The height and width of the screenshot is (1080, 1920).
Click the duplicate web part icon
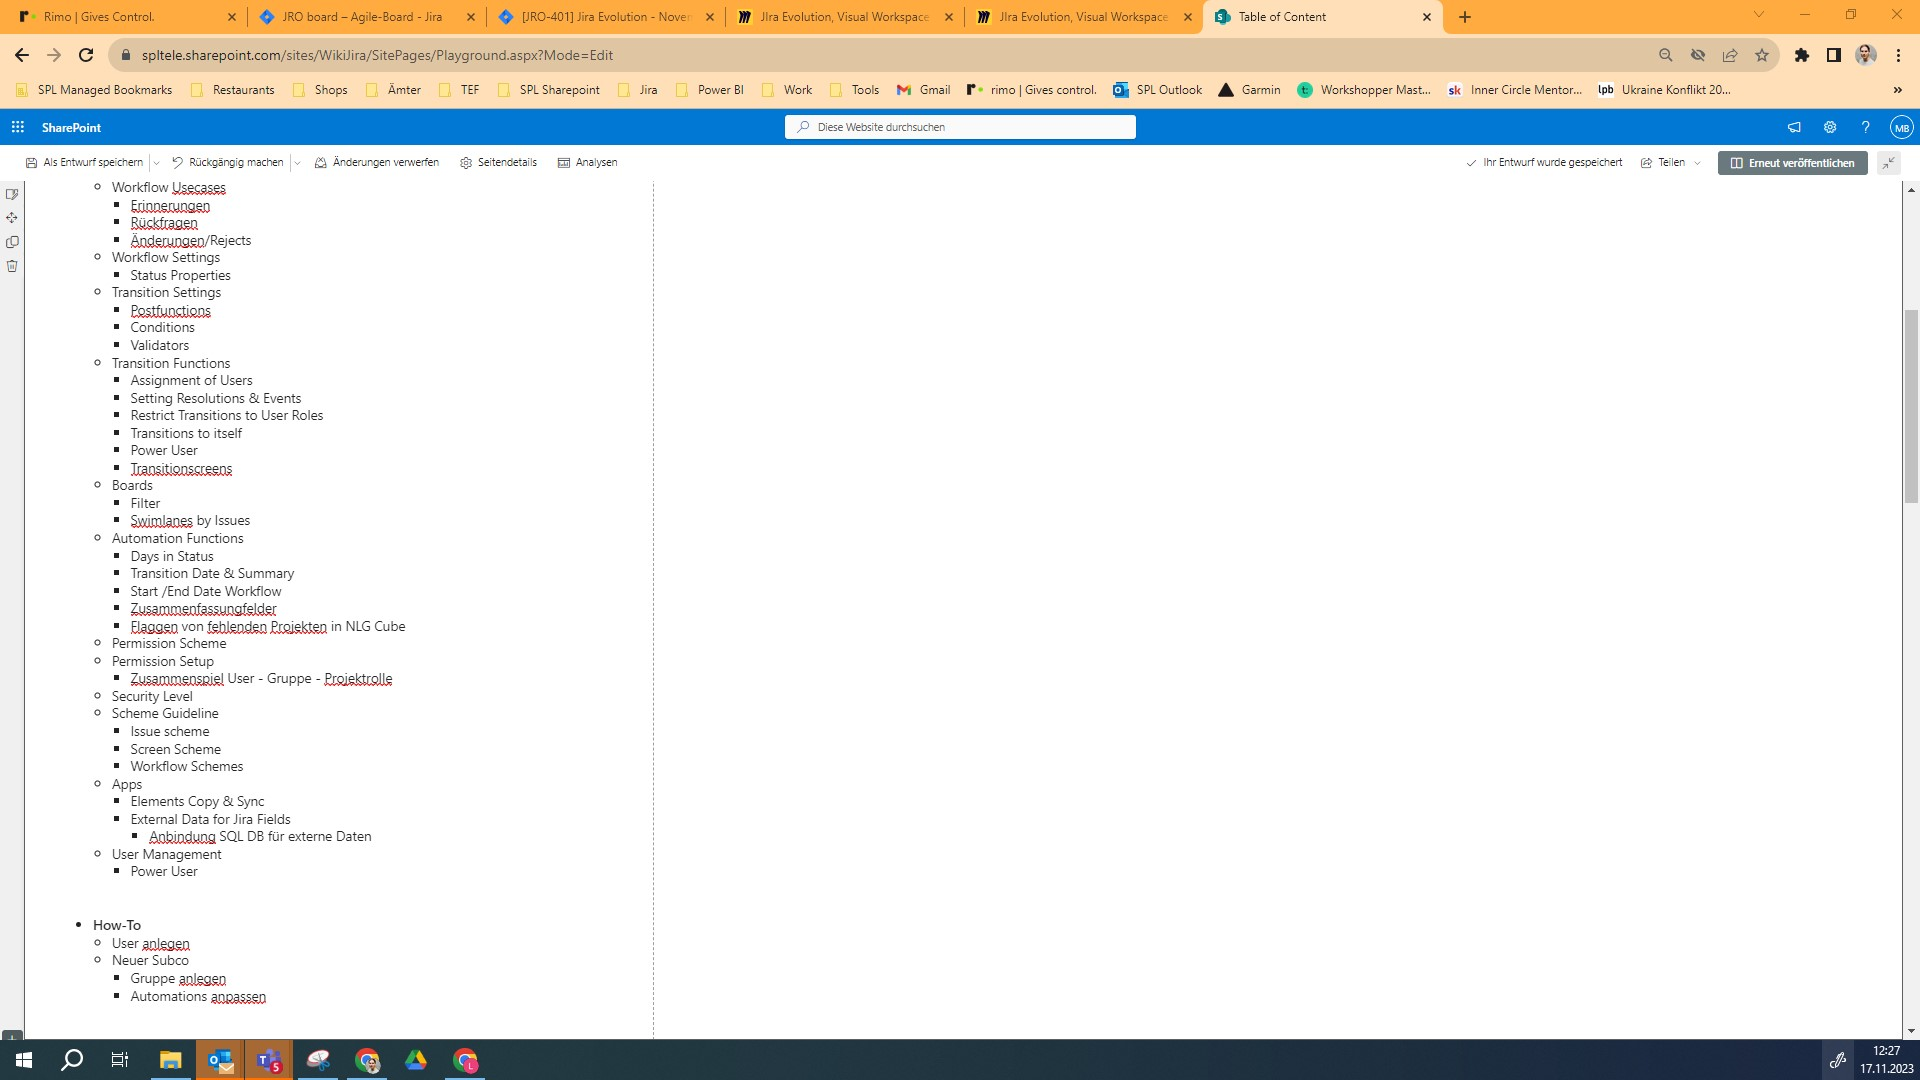(x=12, y=242)
